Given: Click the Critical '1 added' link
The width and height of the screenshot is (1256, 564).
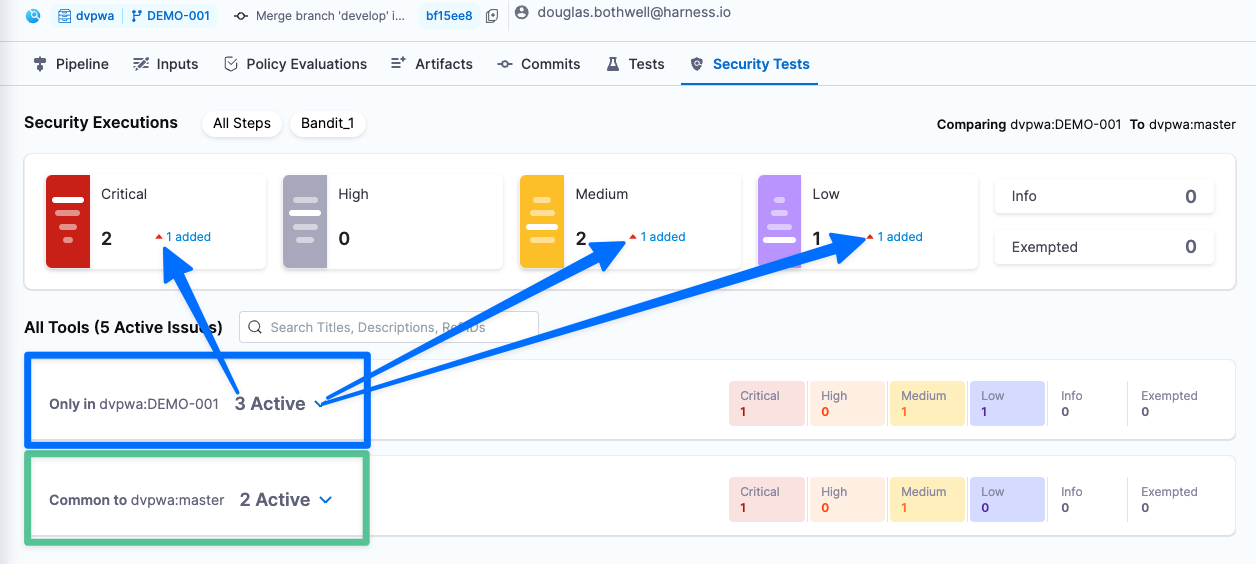Looking at the screenshot, I should (188, 237).
